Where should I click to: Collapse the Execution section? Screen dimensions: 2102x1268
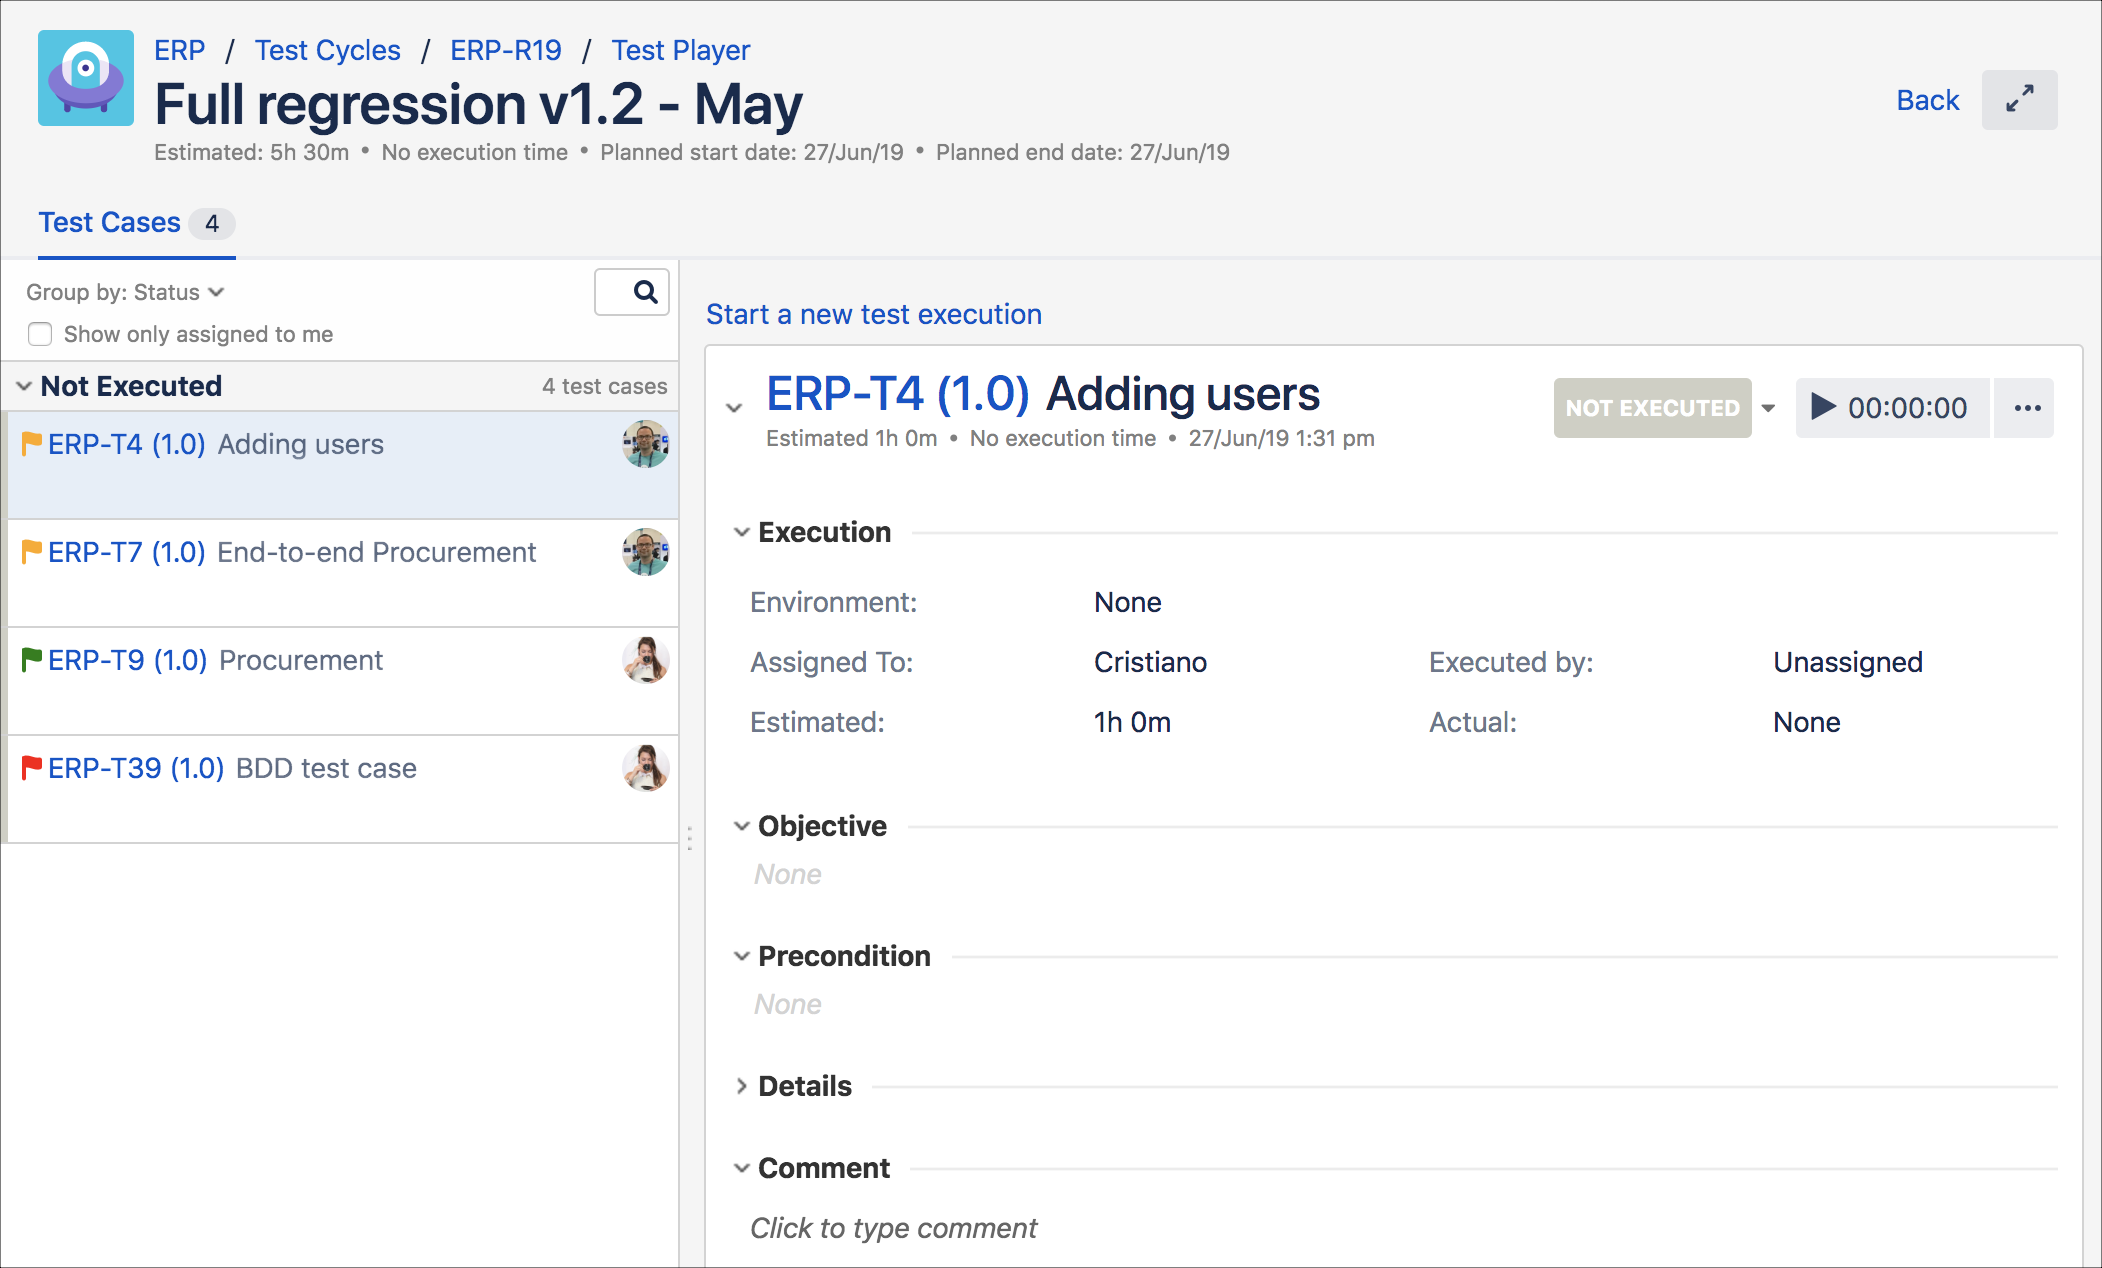(741, 532)
